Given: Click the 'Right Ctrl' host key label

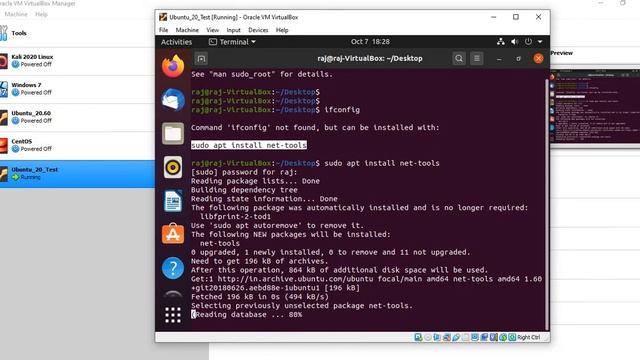Looking at the screenshot, I should coord(529,337).
